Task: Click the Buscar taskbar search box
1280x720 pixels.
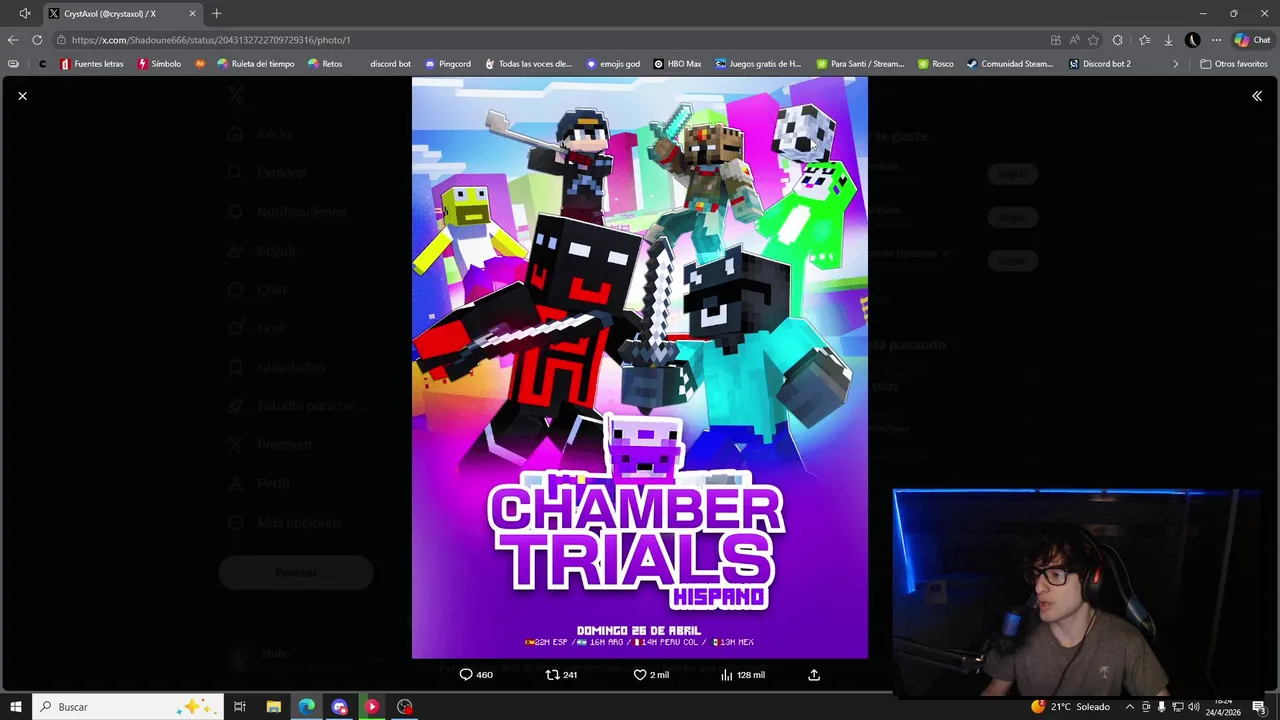Action: [x=127, y=707]
